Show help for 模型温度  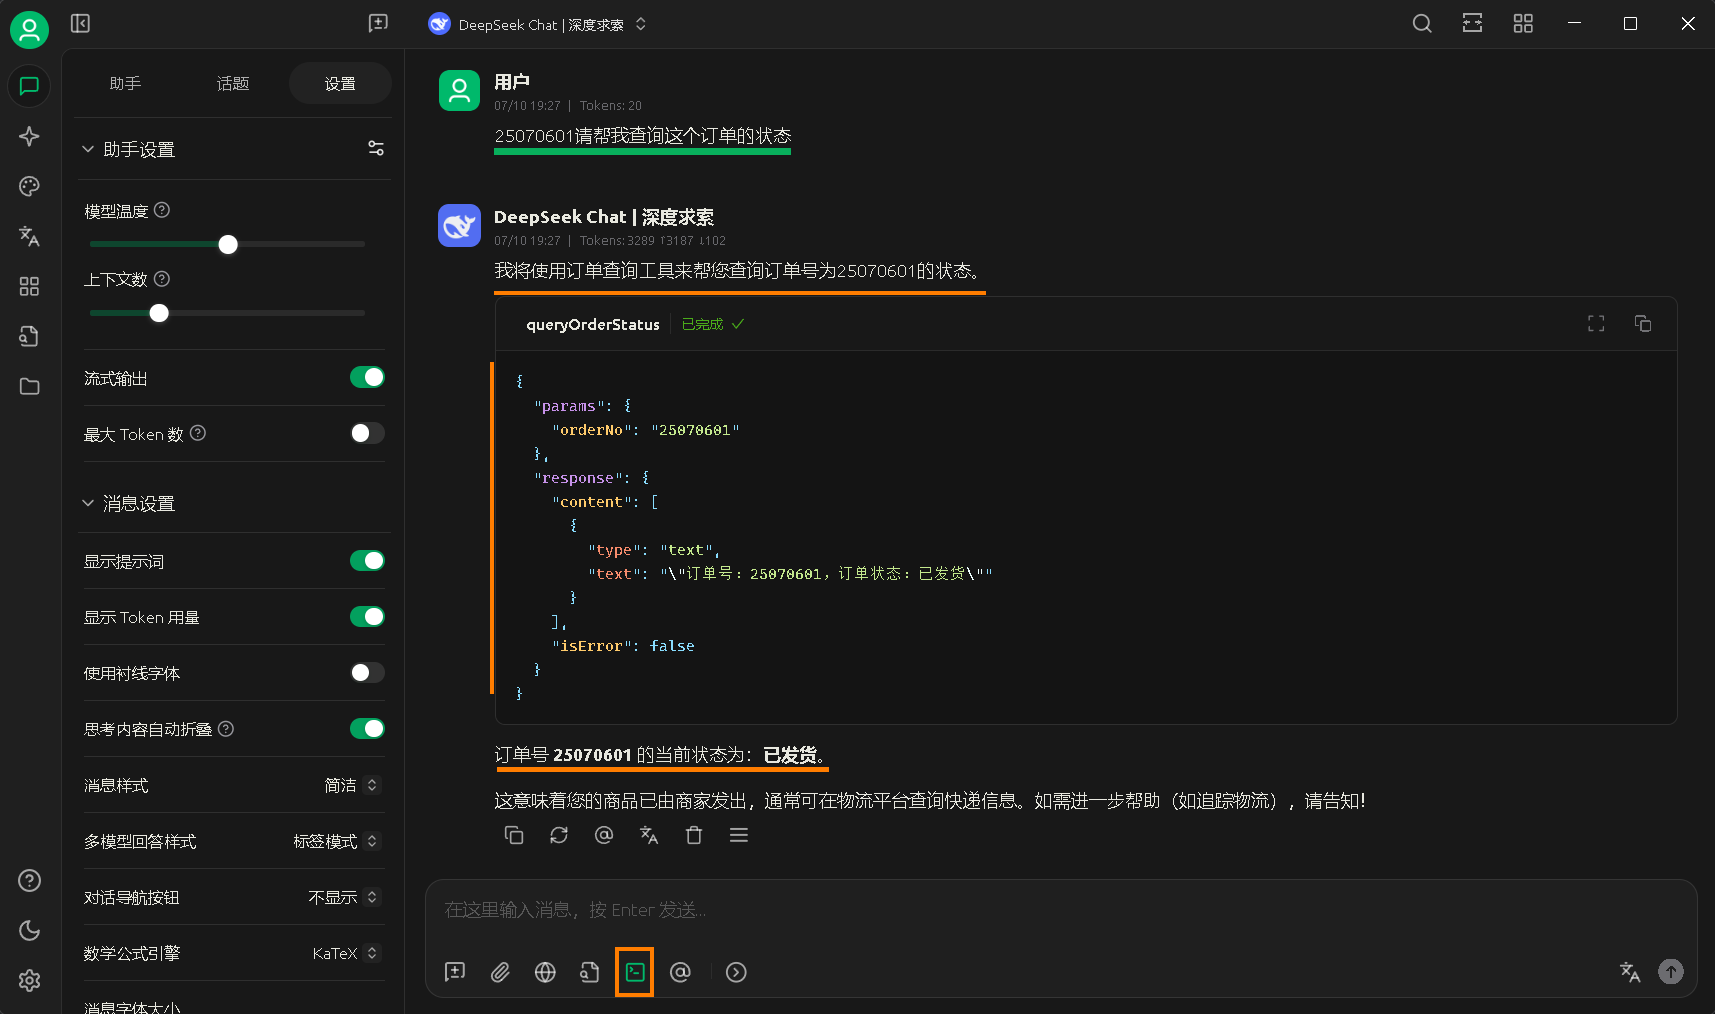[x=162, y=210]
